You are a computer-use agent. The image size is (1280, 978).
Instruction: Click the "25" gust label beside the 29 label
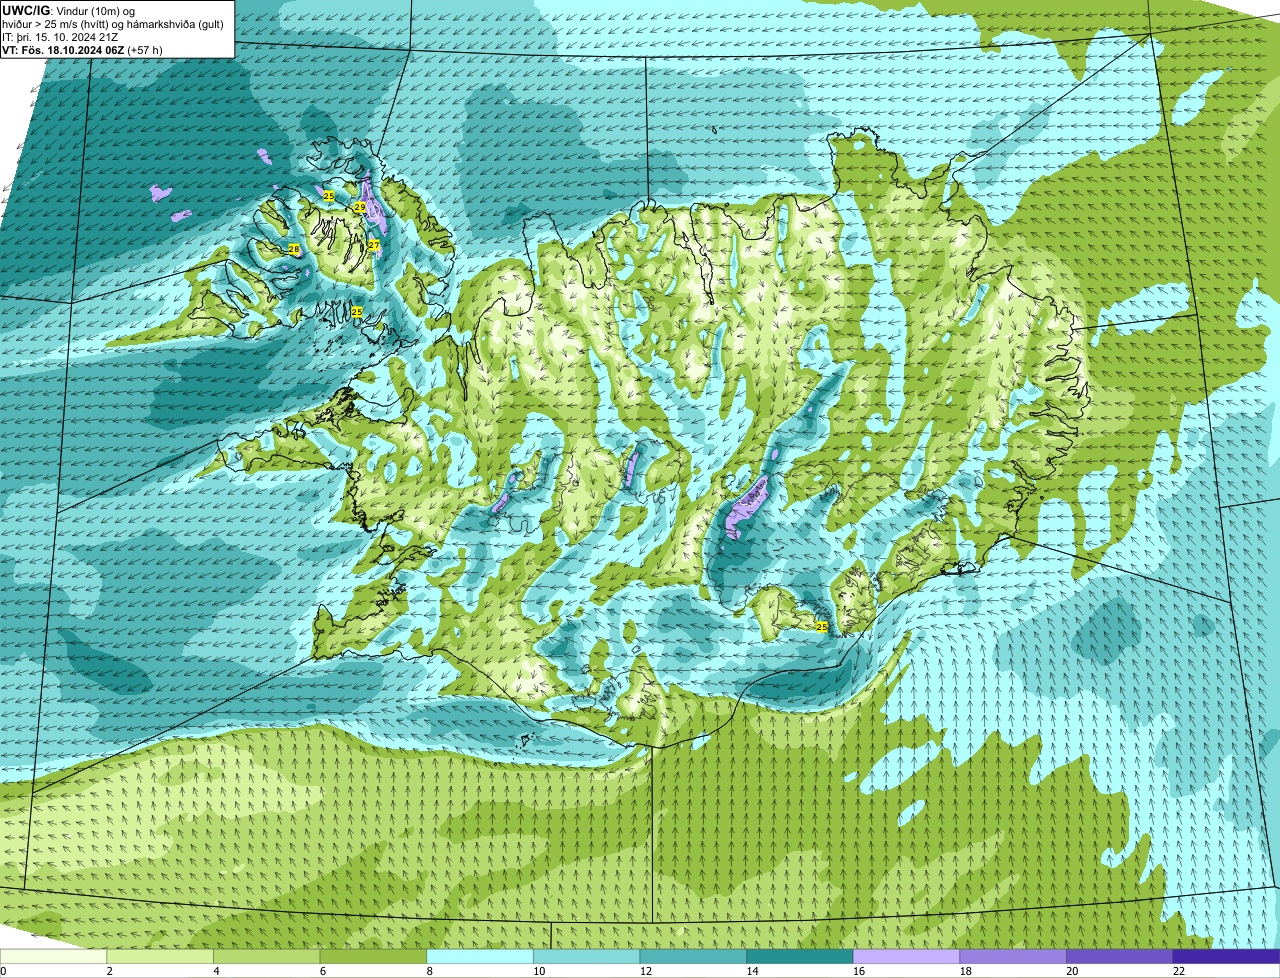tap(329, 196)
